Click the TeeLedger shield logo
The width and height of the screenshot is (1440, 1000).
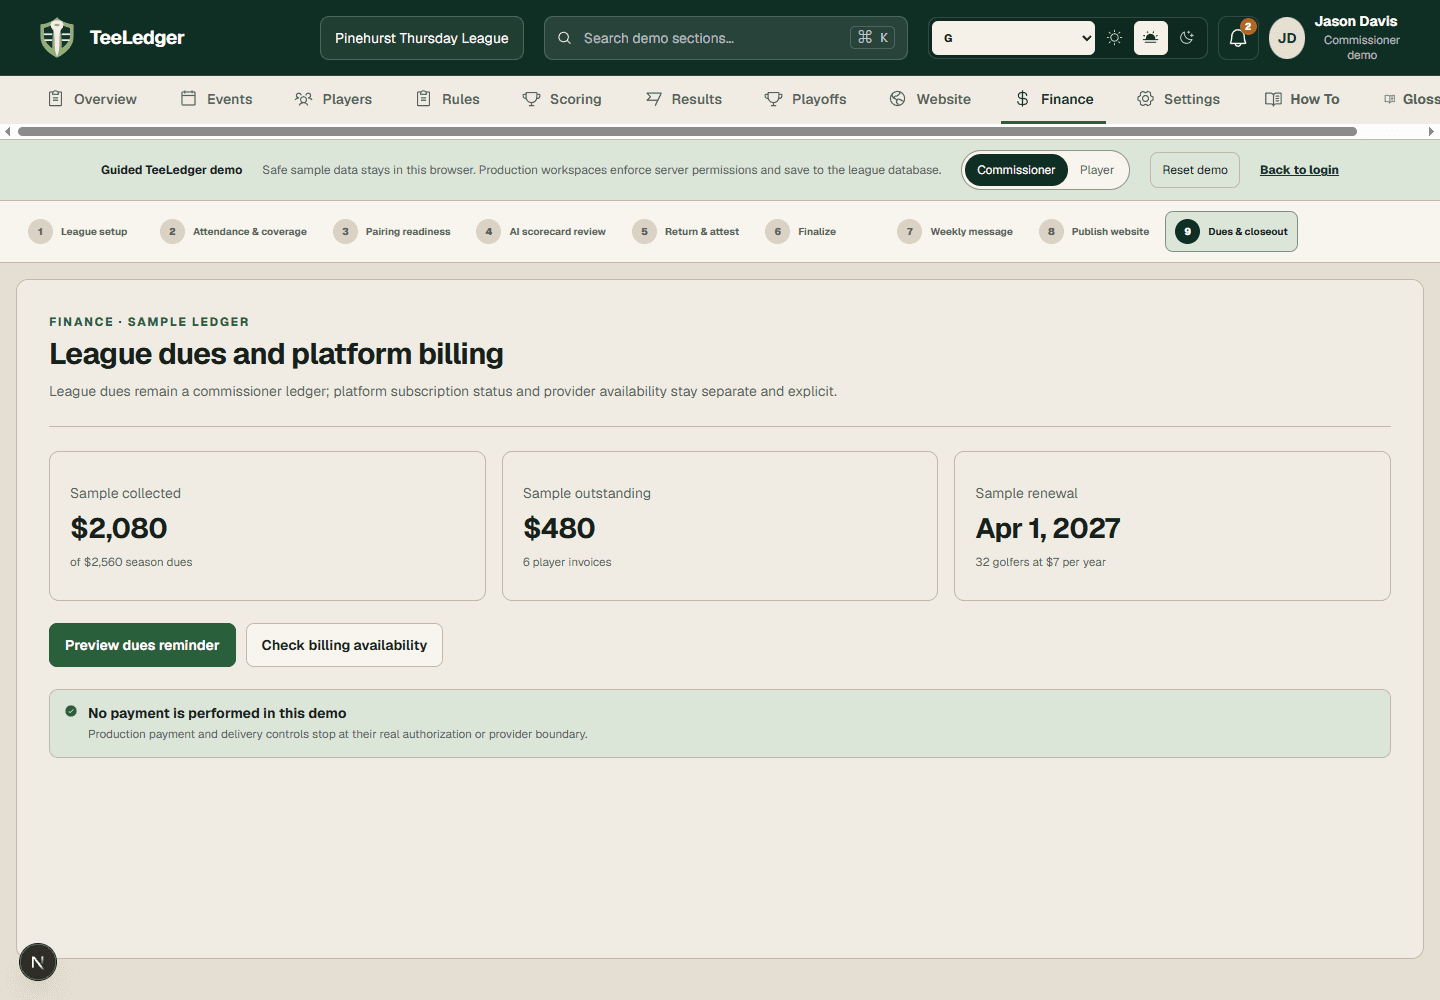[57, 38]
